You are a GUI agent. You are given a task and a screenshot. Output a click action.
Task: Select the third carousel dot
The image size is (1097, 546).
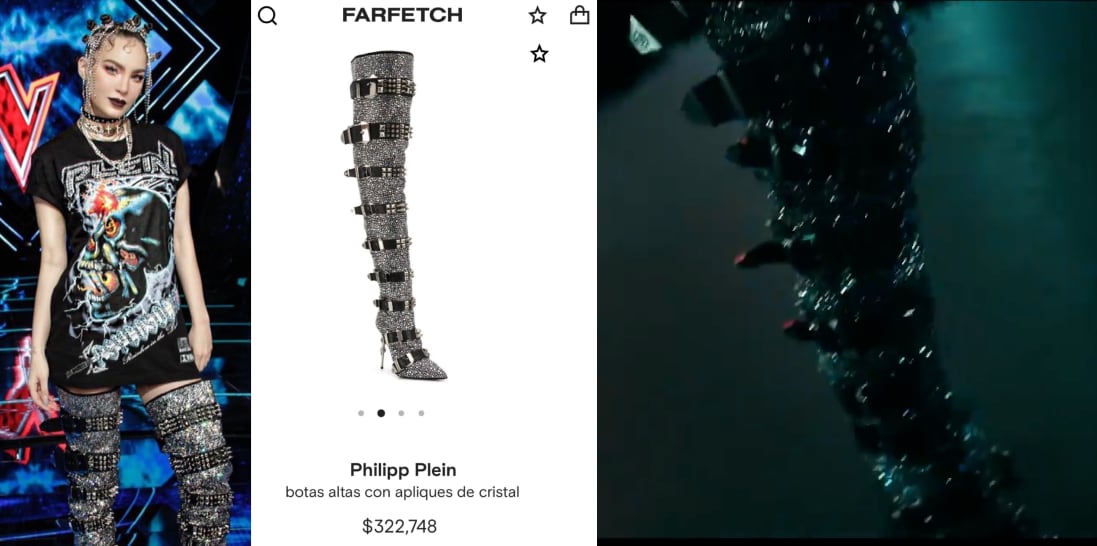point(401,413)
